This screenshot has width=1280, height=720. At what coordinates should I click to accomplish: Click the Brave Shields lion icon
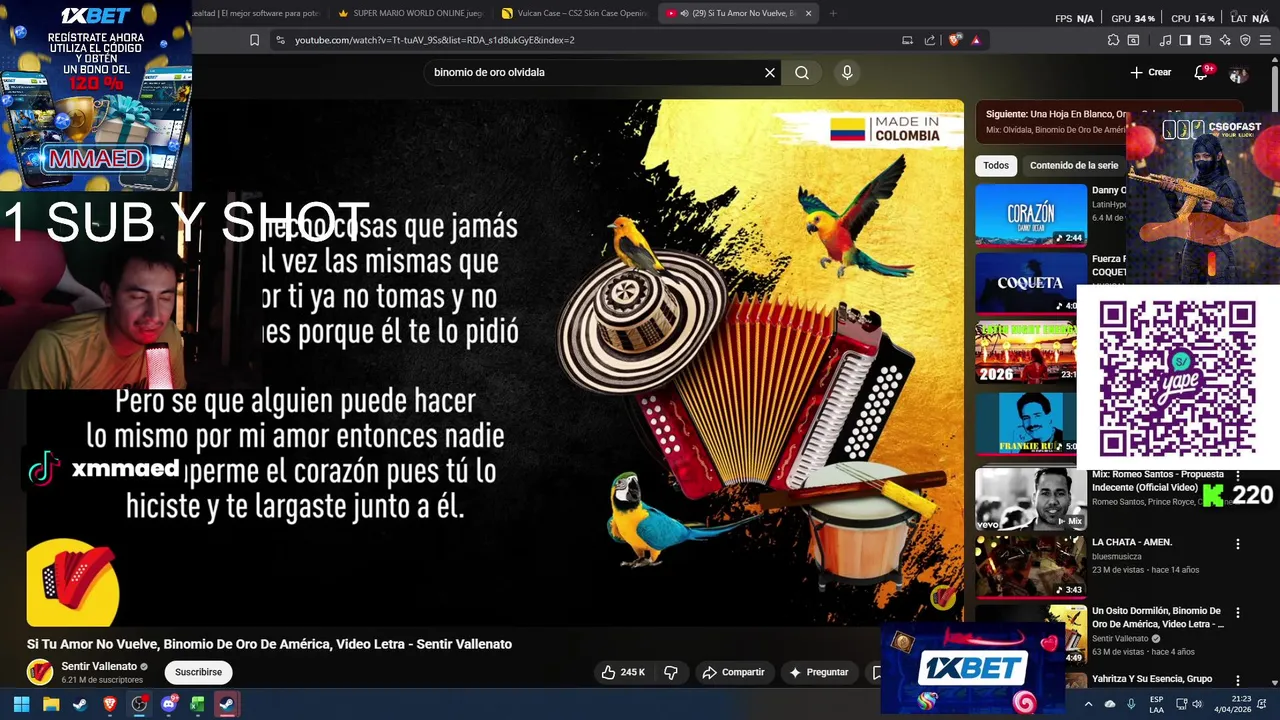(x=954, y=40)
